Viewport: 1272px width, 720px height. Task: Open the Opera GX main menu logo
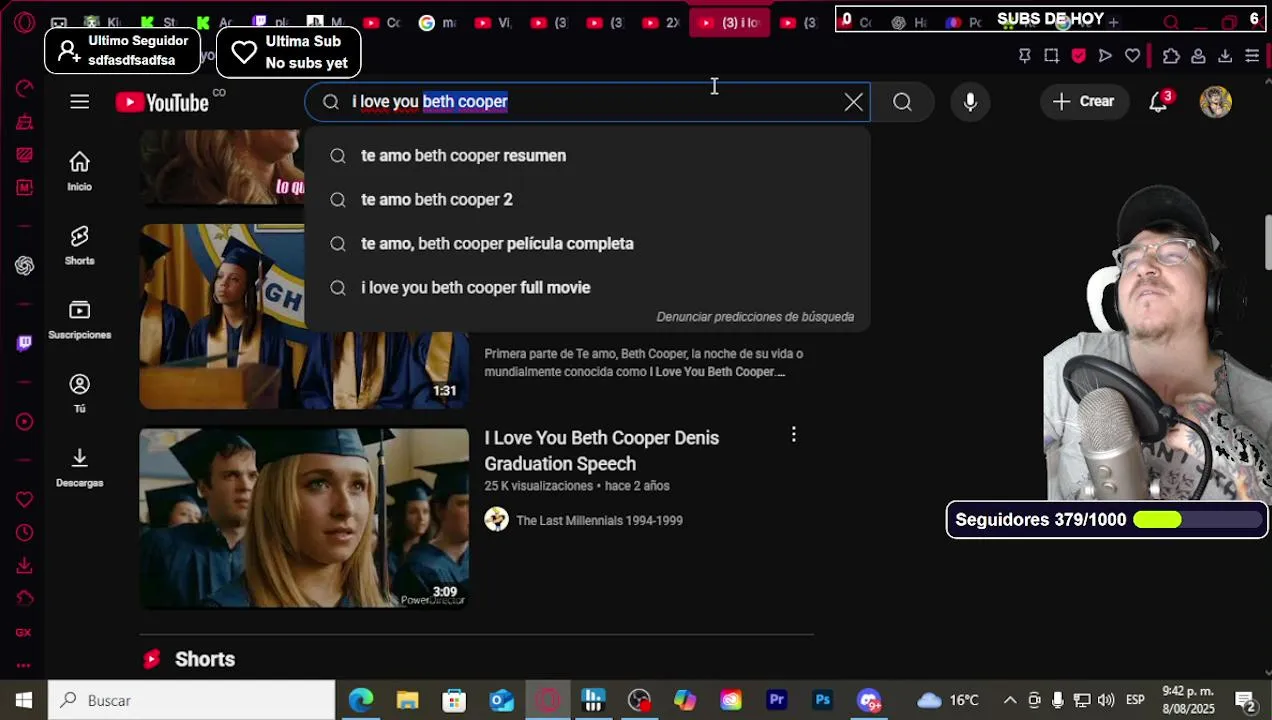(x=24, y=22)
